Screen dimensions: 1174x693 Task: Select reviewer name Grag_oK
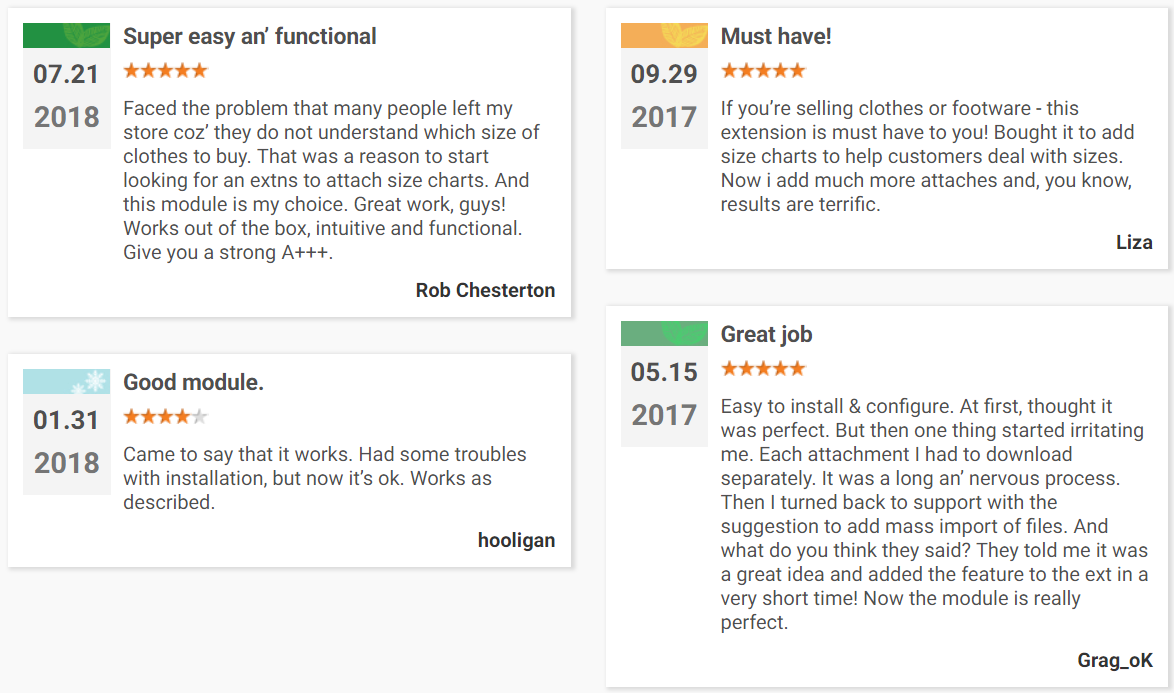tap(1115, 660)
